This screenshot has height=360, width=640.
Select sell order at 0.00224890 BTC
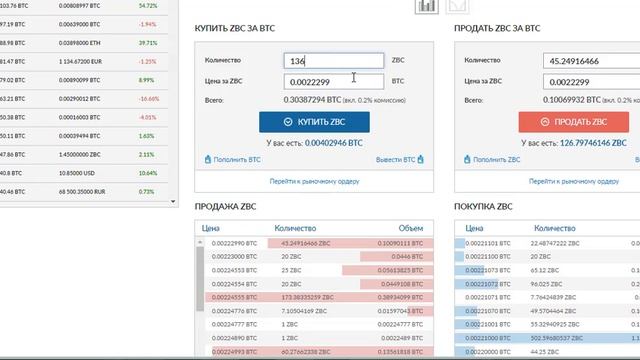(x=319, y=338)
